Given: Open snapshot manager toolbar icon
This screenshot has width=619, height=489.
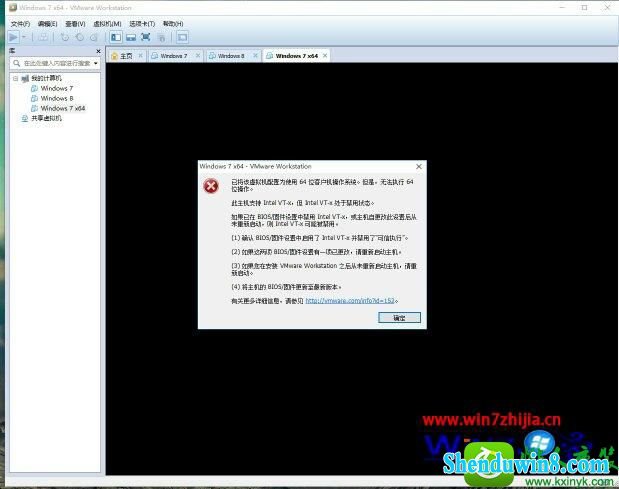Looking at the screenshot, I should tap(94, 37).
